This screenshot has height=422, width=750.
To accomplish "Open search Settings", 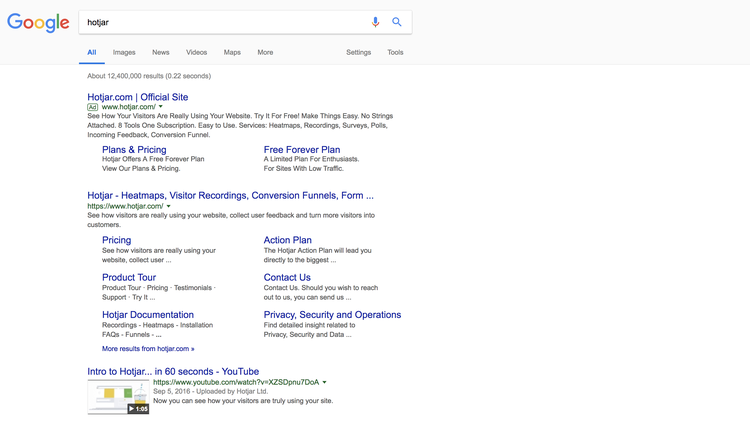I will [x=358, y=53].
